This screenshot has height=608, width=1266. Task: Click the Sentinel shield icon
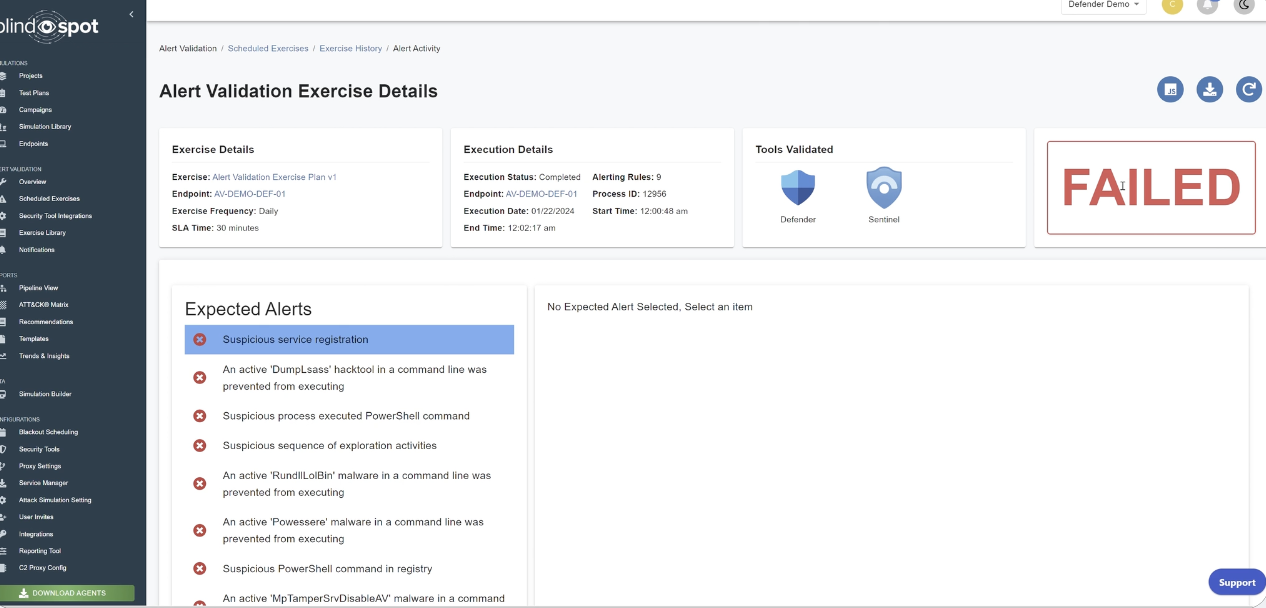click(883, 188)
